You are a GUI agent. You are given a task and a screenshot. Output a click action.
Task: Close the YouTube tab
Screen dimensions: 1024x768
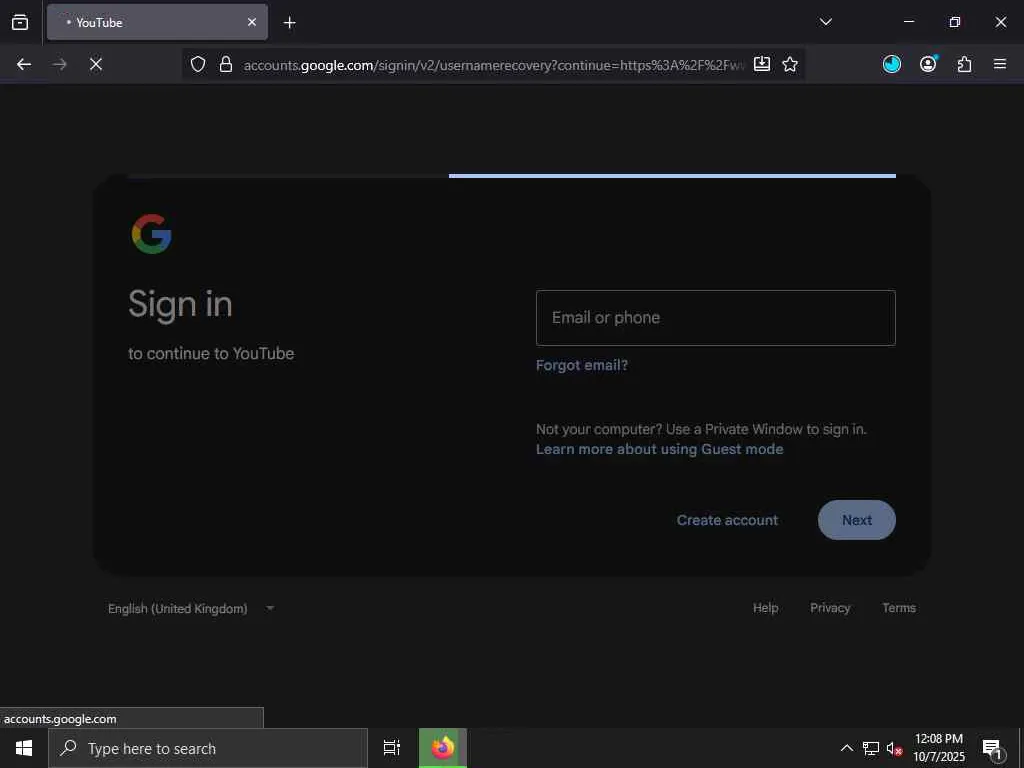tap(251, 22)
